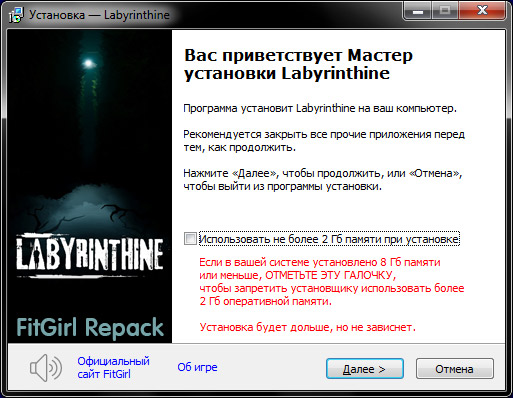This screenshot has width=513, height=398.
Task: Click the glowing light in the artwork
Action: [88, 63]
